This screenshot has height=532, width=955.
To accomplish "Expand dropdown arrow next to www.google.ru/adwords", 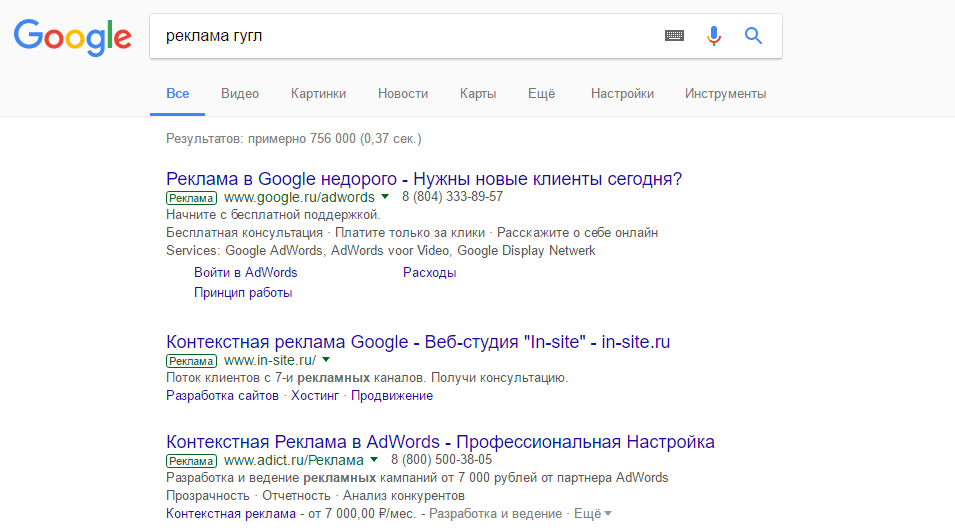I will tap(386, 197).
